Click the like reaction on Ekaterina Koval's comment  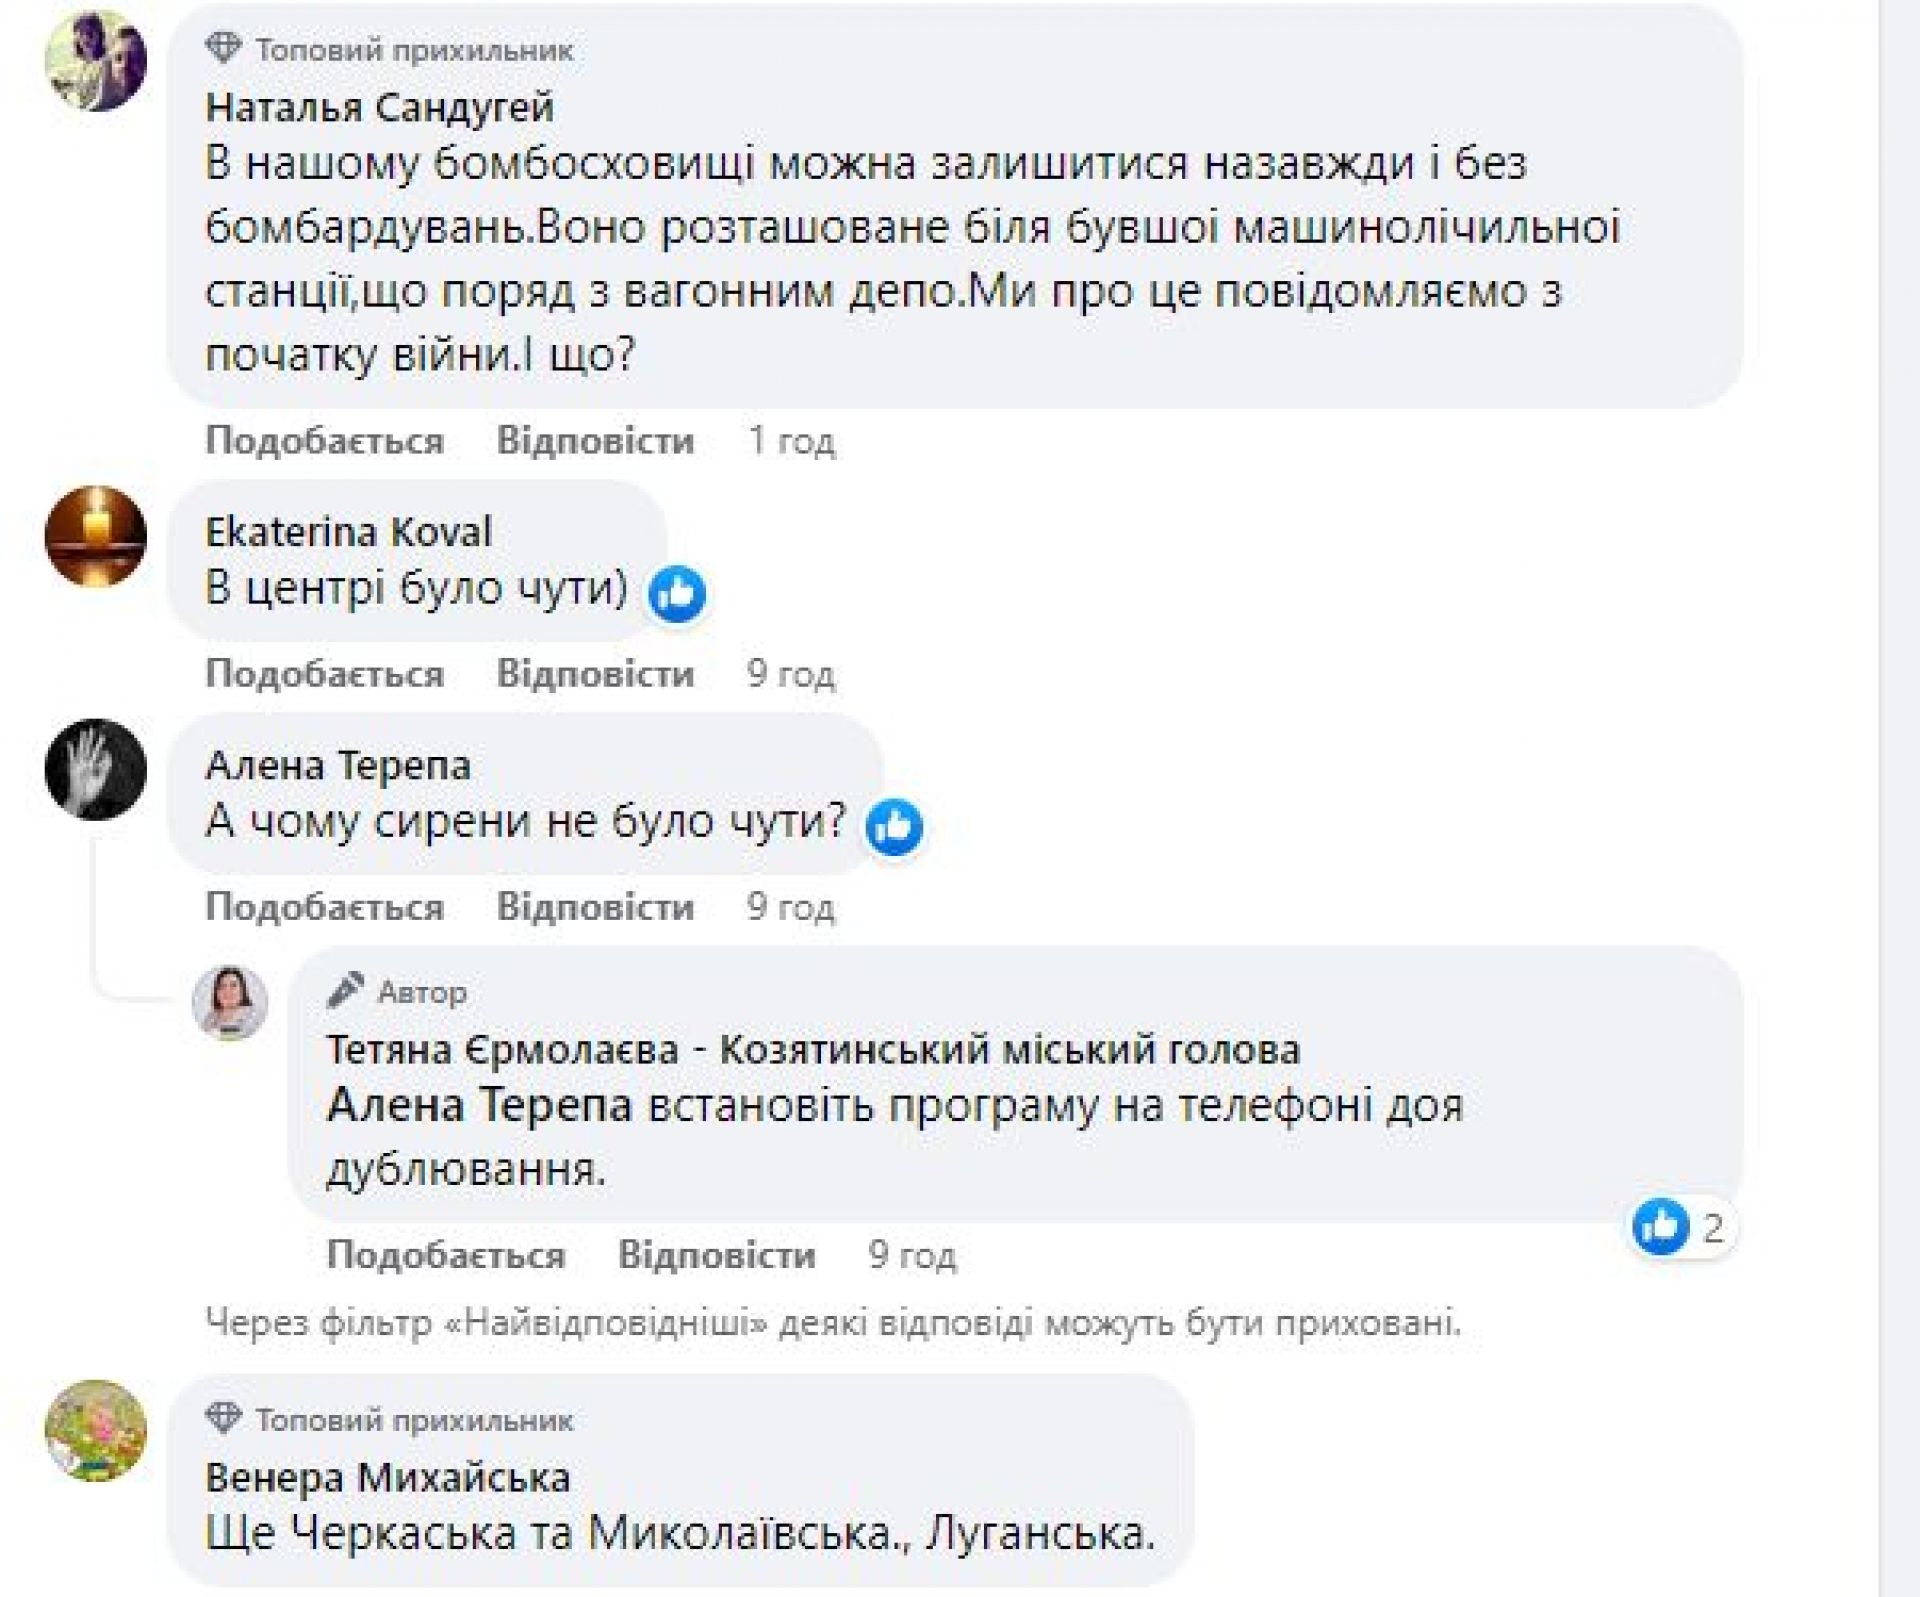[677, 594]
